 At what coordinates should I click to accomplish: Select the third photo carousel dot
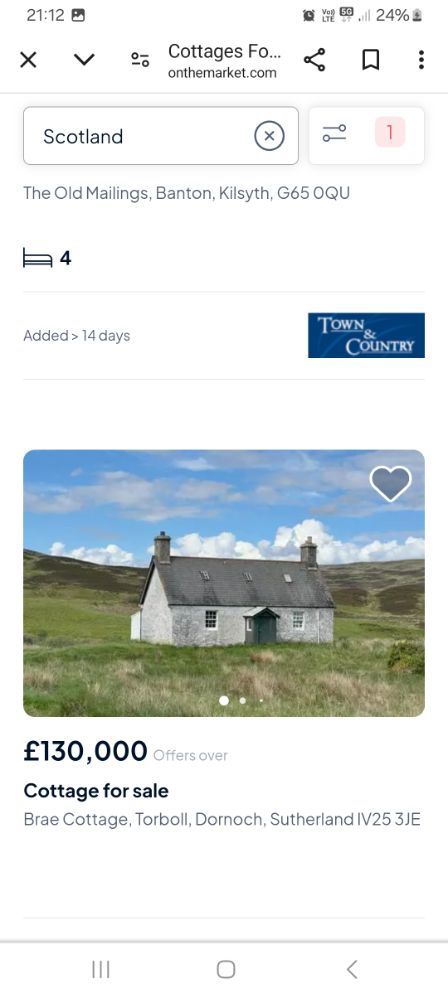(x=260, y=700)
